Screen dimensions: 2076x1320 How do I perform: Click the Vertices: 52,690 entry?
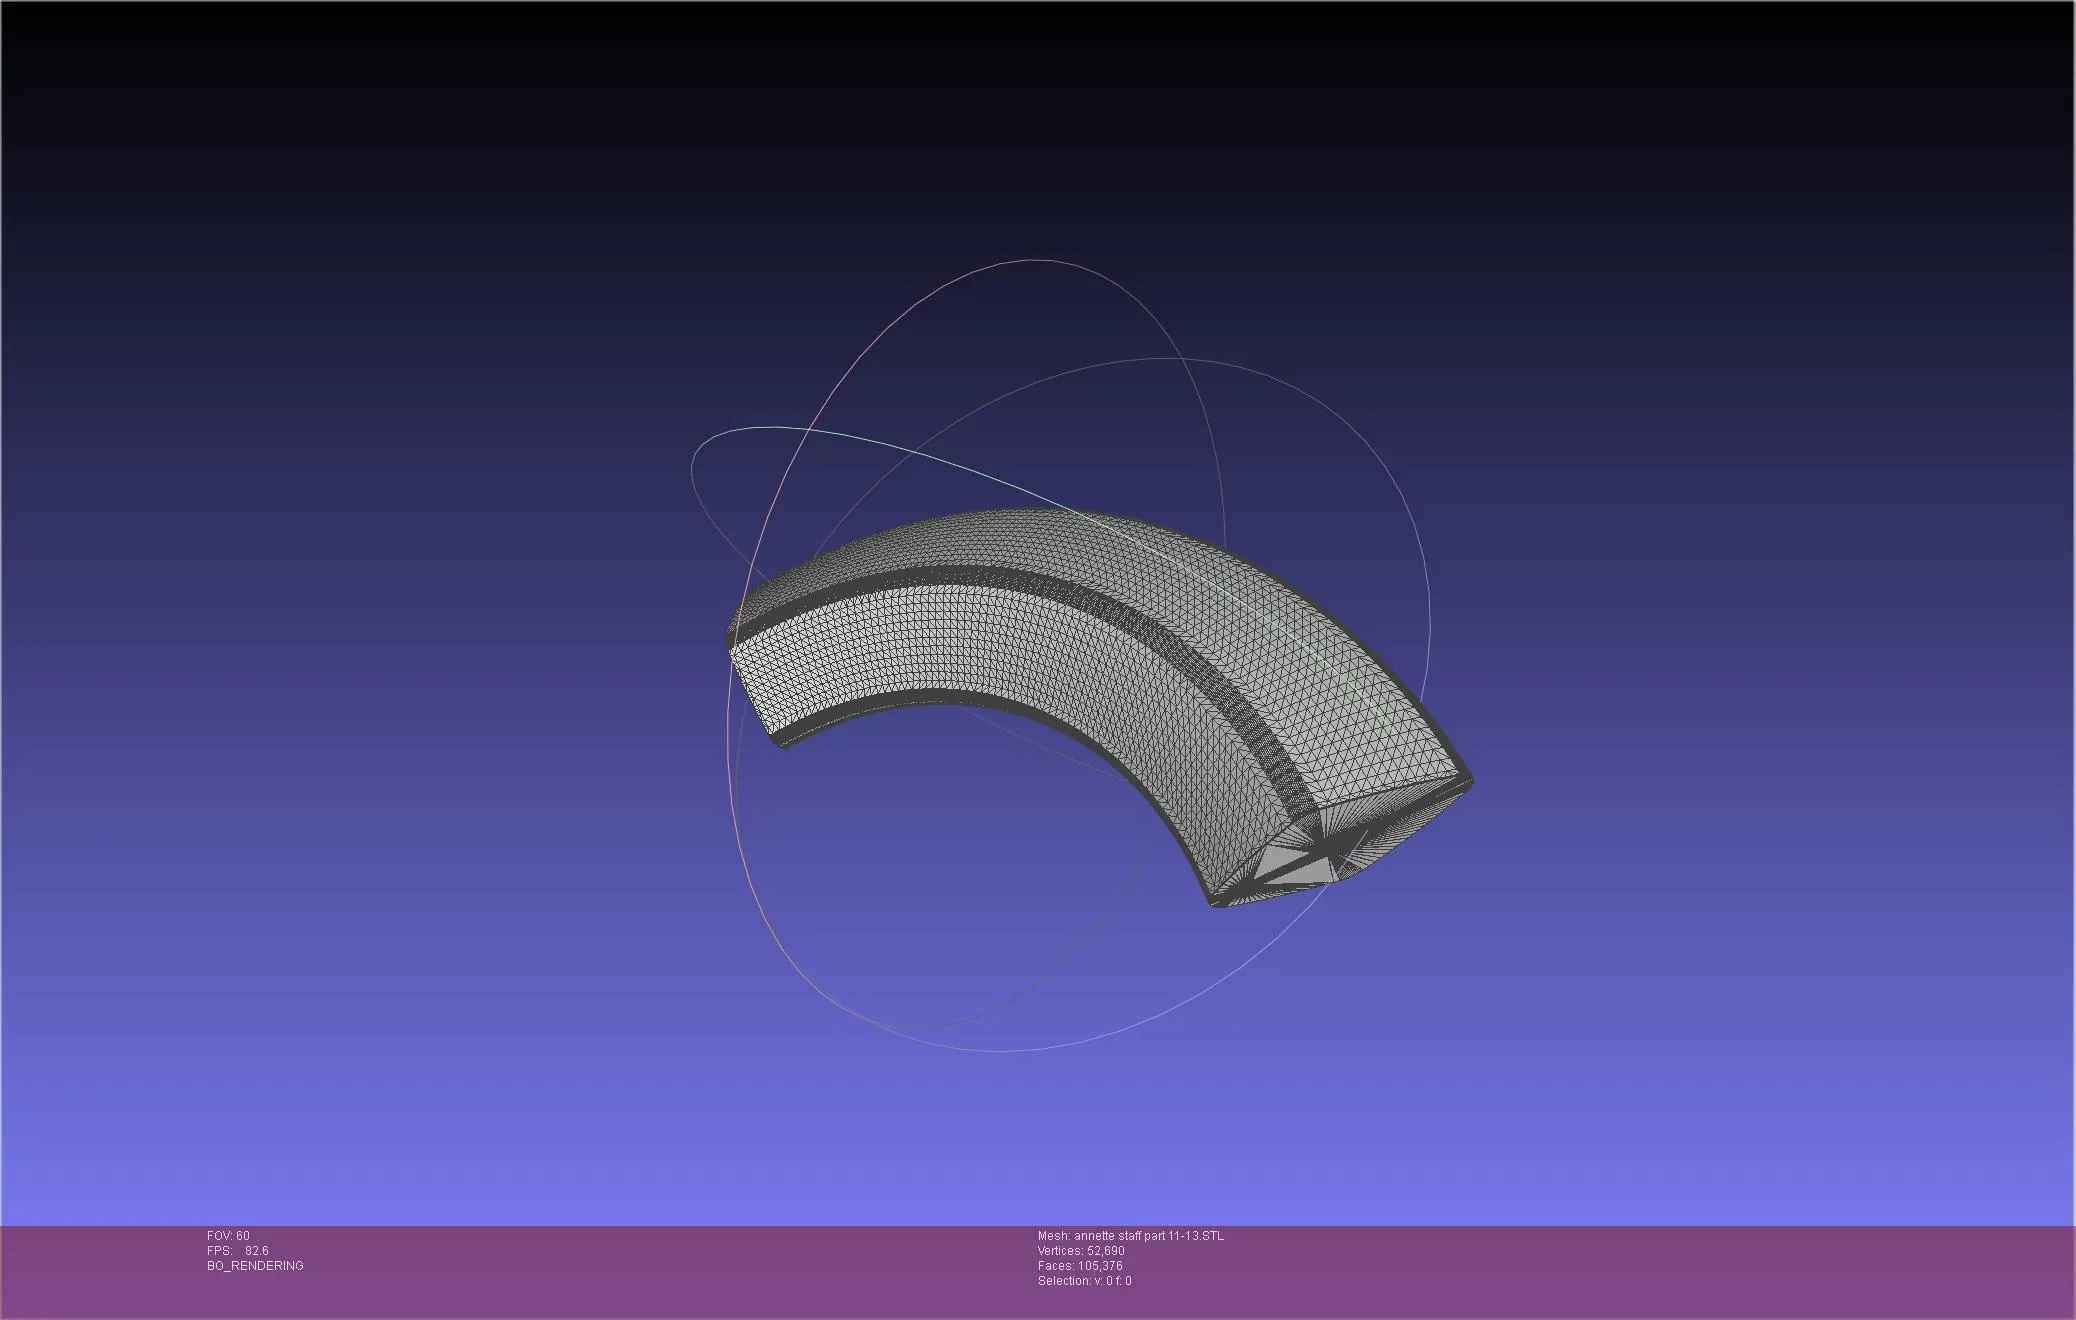click(1081, 1251)
